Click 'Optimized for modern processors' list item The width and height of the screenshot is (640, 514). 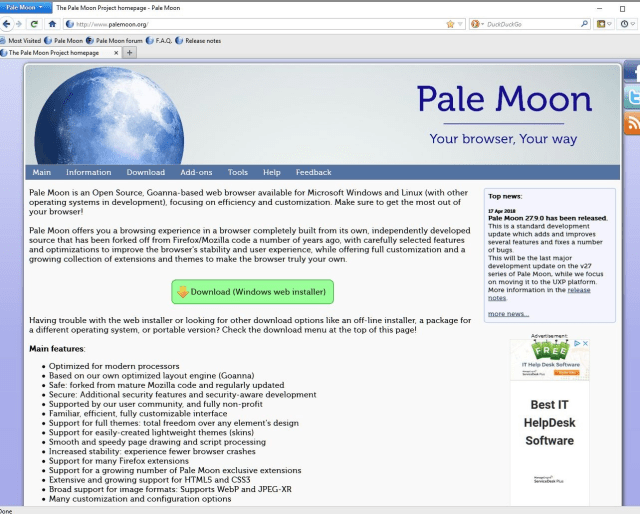114,366
